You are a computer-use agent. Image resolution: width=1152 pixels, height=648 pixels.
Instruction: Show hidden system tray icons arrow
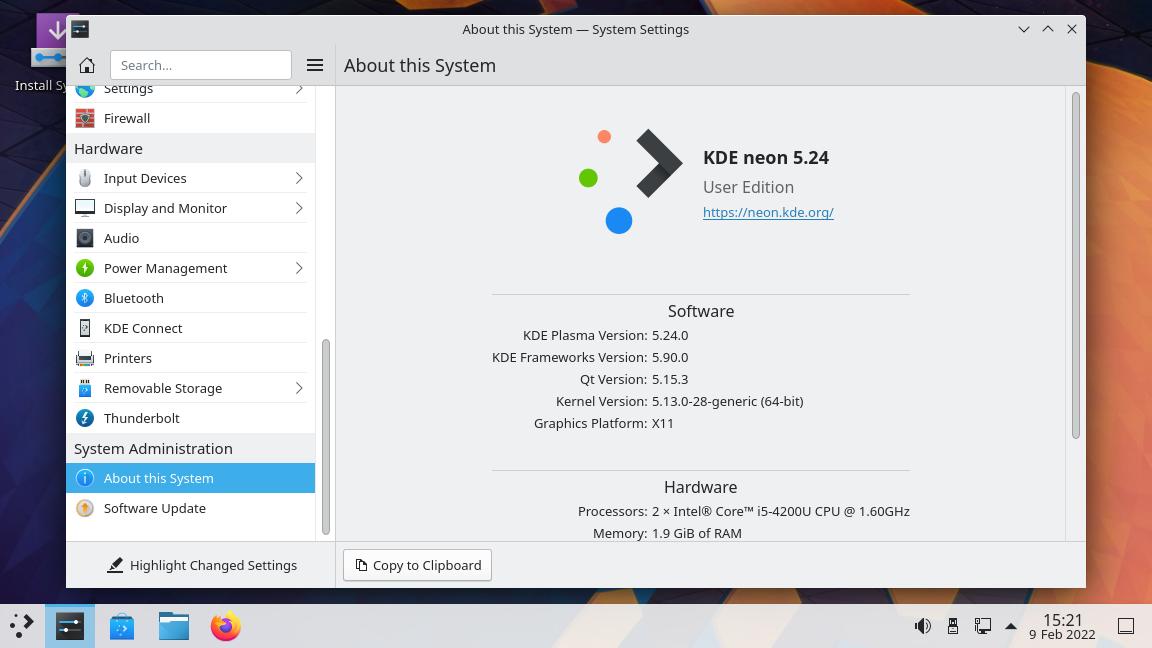point(1011,626)
